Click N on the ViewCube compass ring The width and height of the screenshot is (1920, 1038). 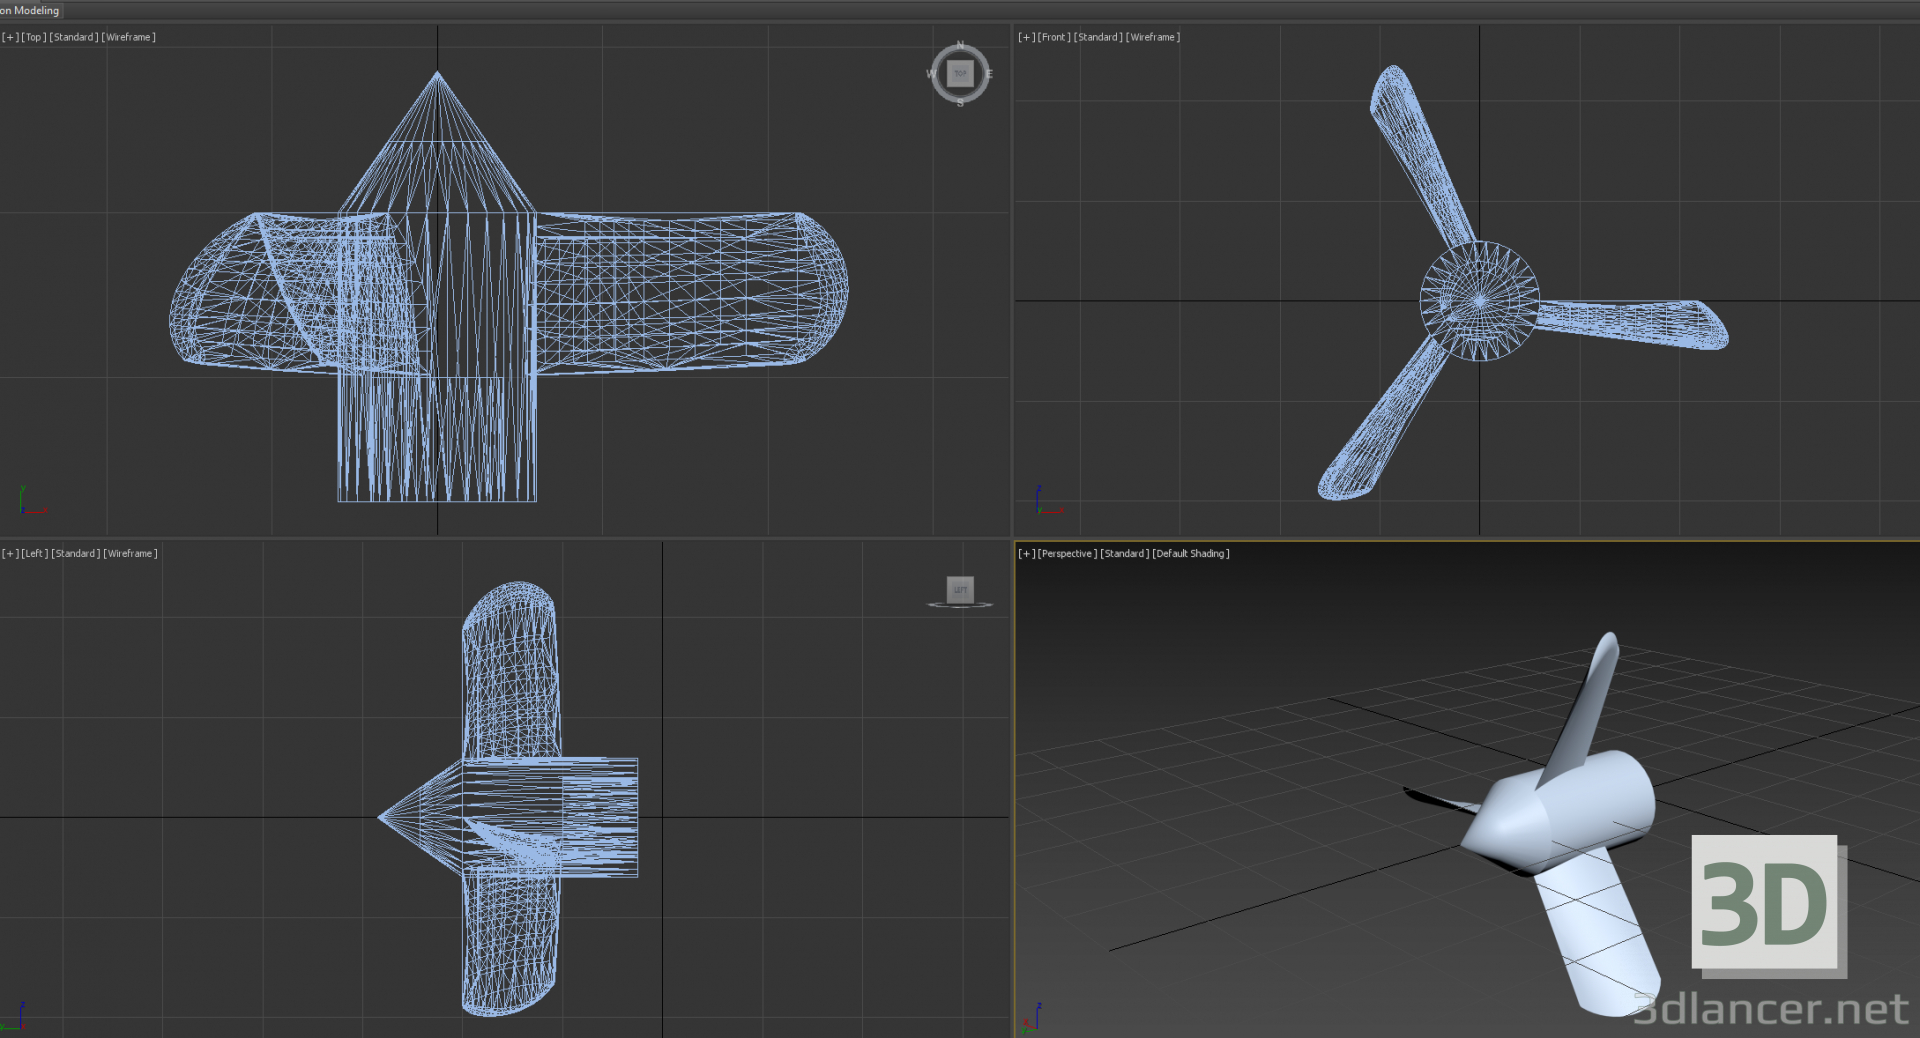coord(960,44)
